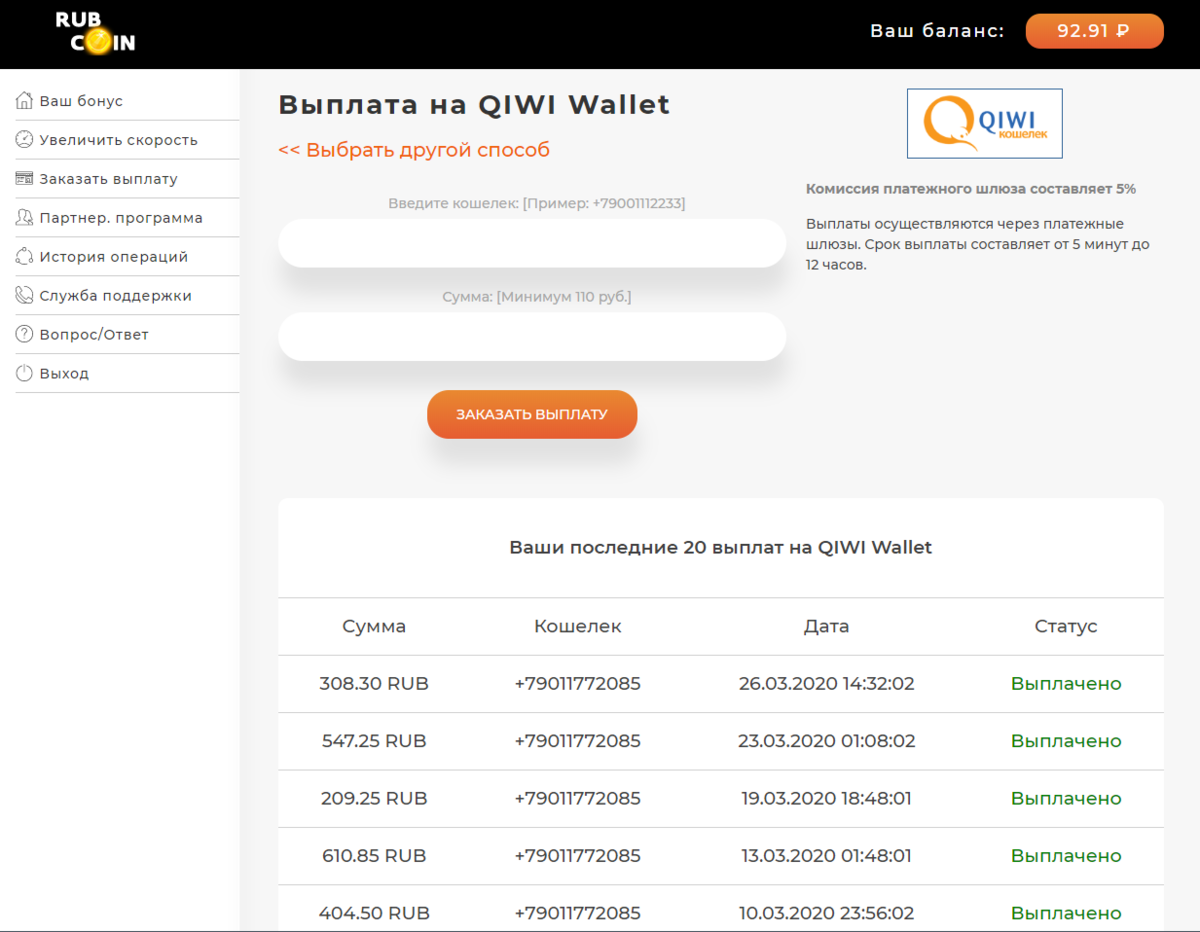The width and height of the screenshot is (1200, 932).
Task: Open the Вопрос/Ответ page
Action: click(94, 335)
